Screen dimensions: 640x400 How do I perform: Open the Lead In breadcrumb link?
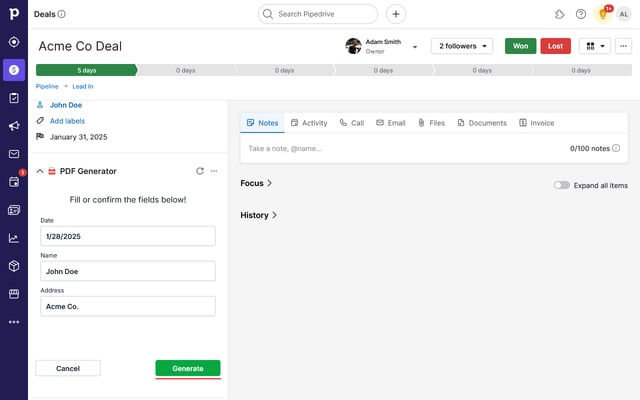[83, 87]
